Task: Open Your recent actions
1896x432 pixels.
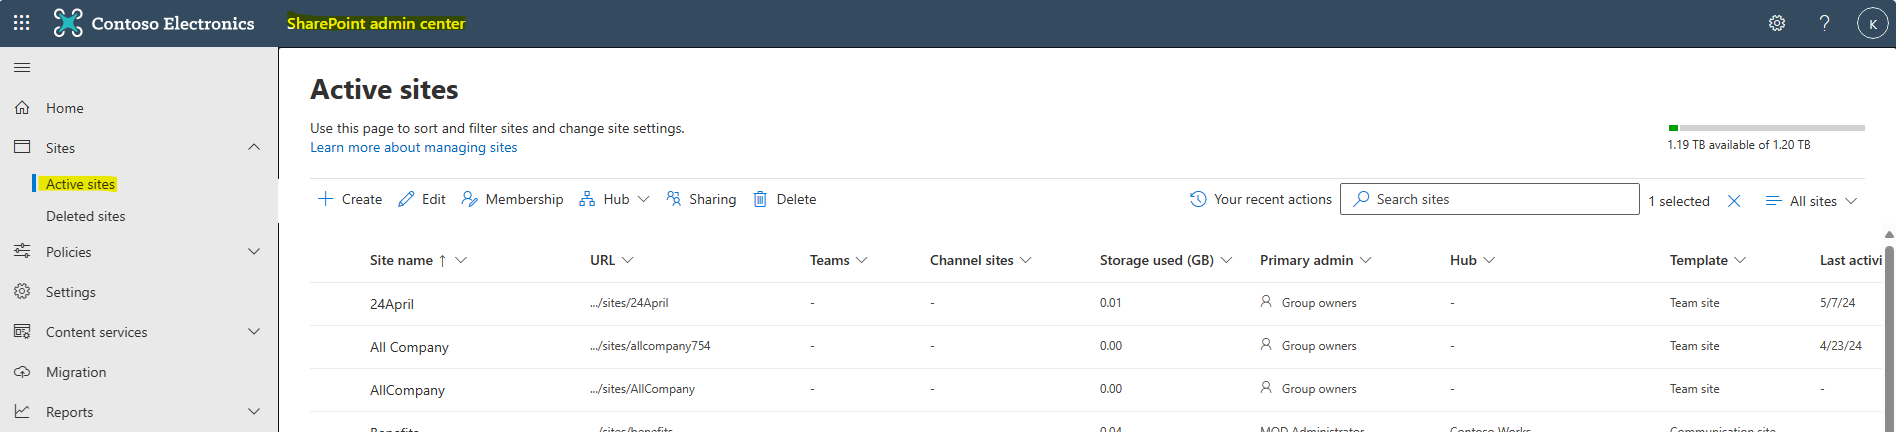Action: tap(1261, 199)
